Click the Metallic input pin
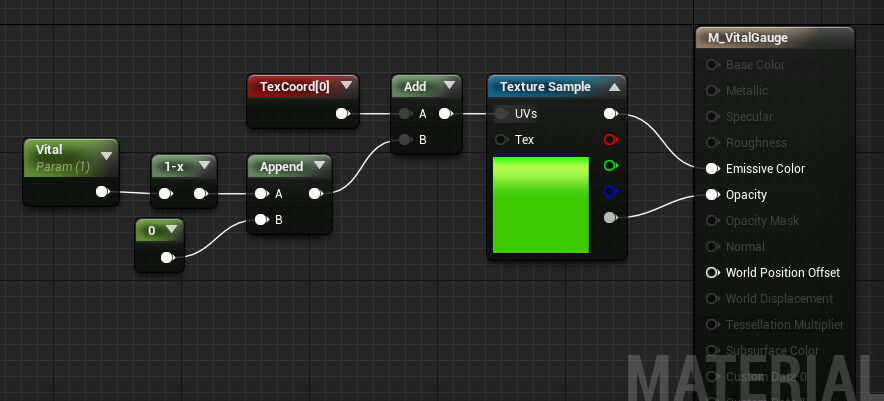The image size is (884, 401). point(713,91)
